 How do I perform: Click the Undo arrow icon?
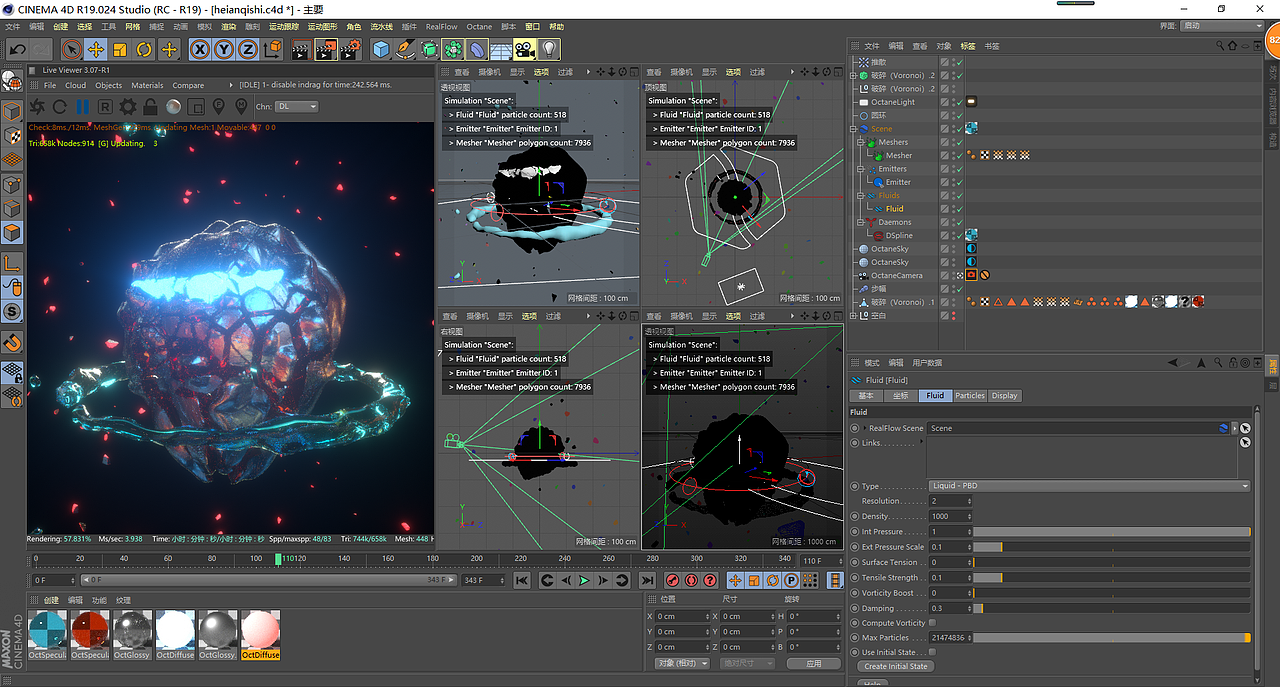point(18,49)
